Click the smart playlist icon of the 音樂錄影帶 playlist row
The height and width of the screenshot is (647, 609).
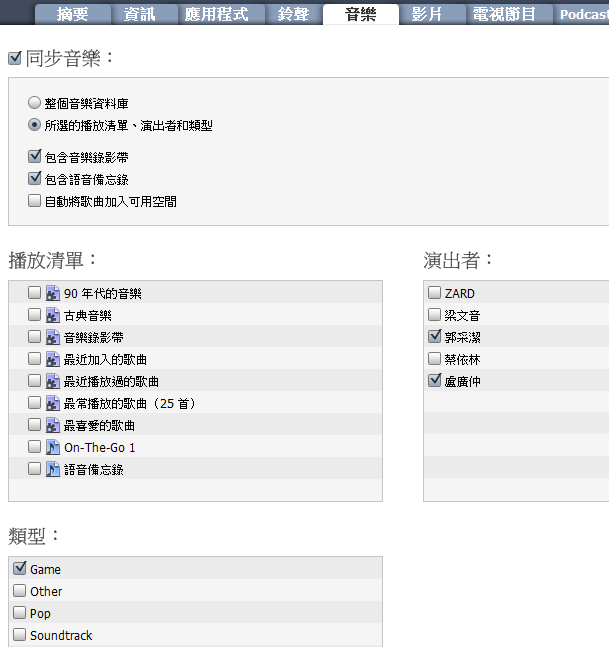(53, 338)
